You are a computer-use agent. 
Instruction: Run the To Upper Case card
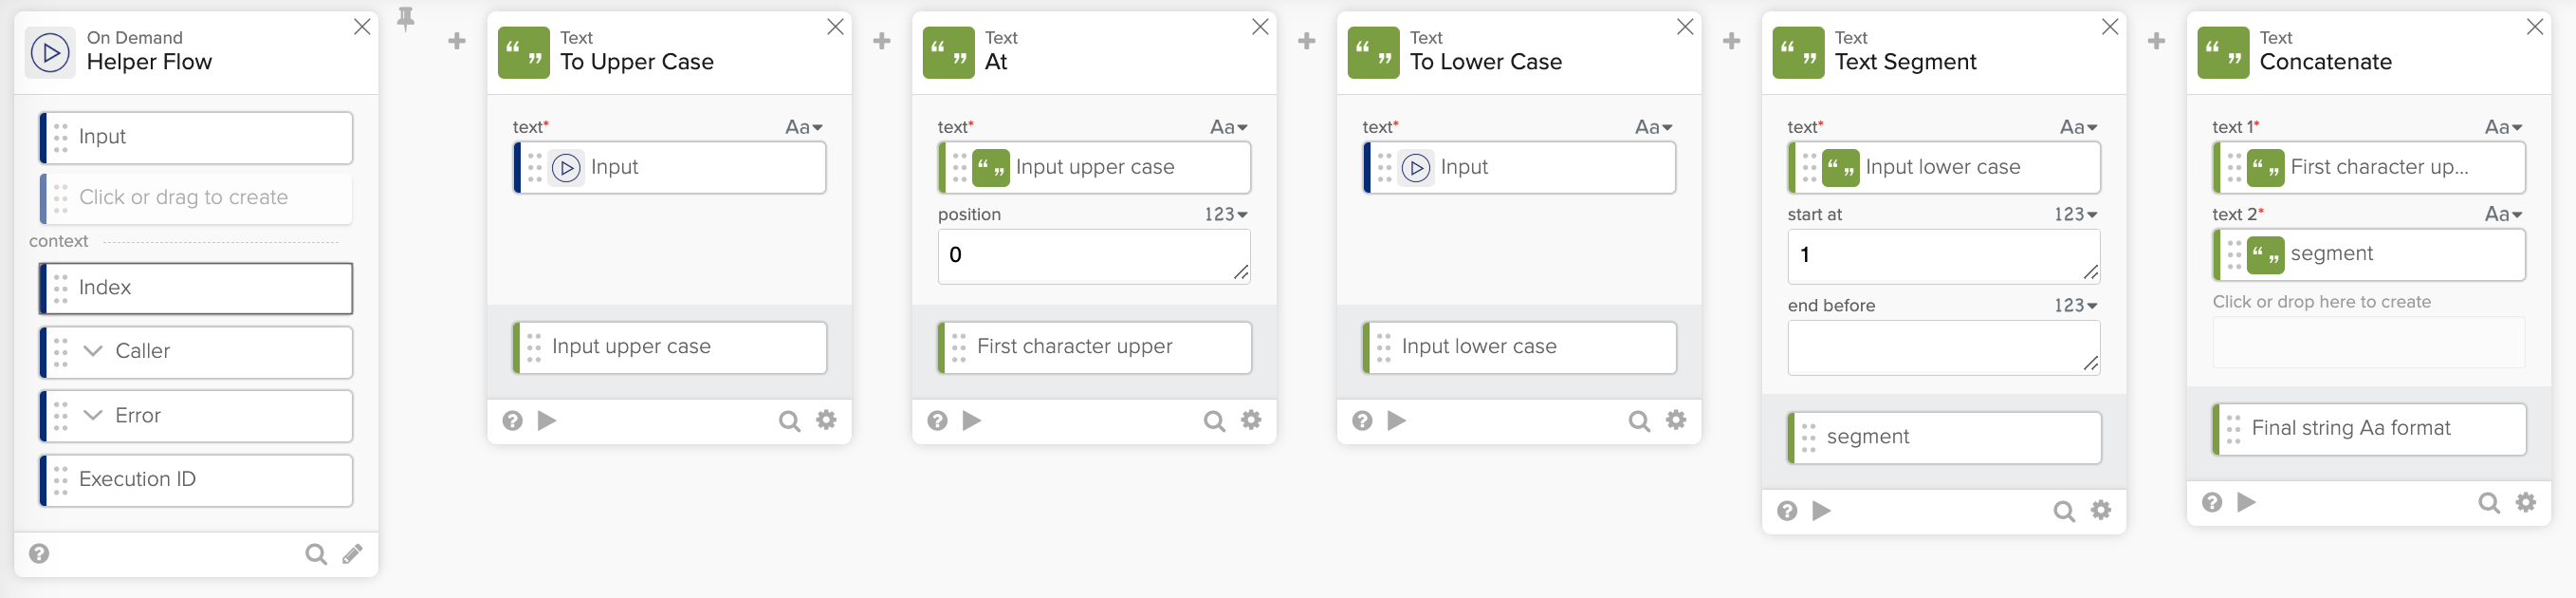point(547,421)
